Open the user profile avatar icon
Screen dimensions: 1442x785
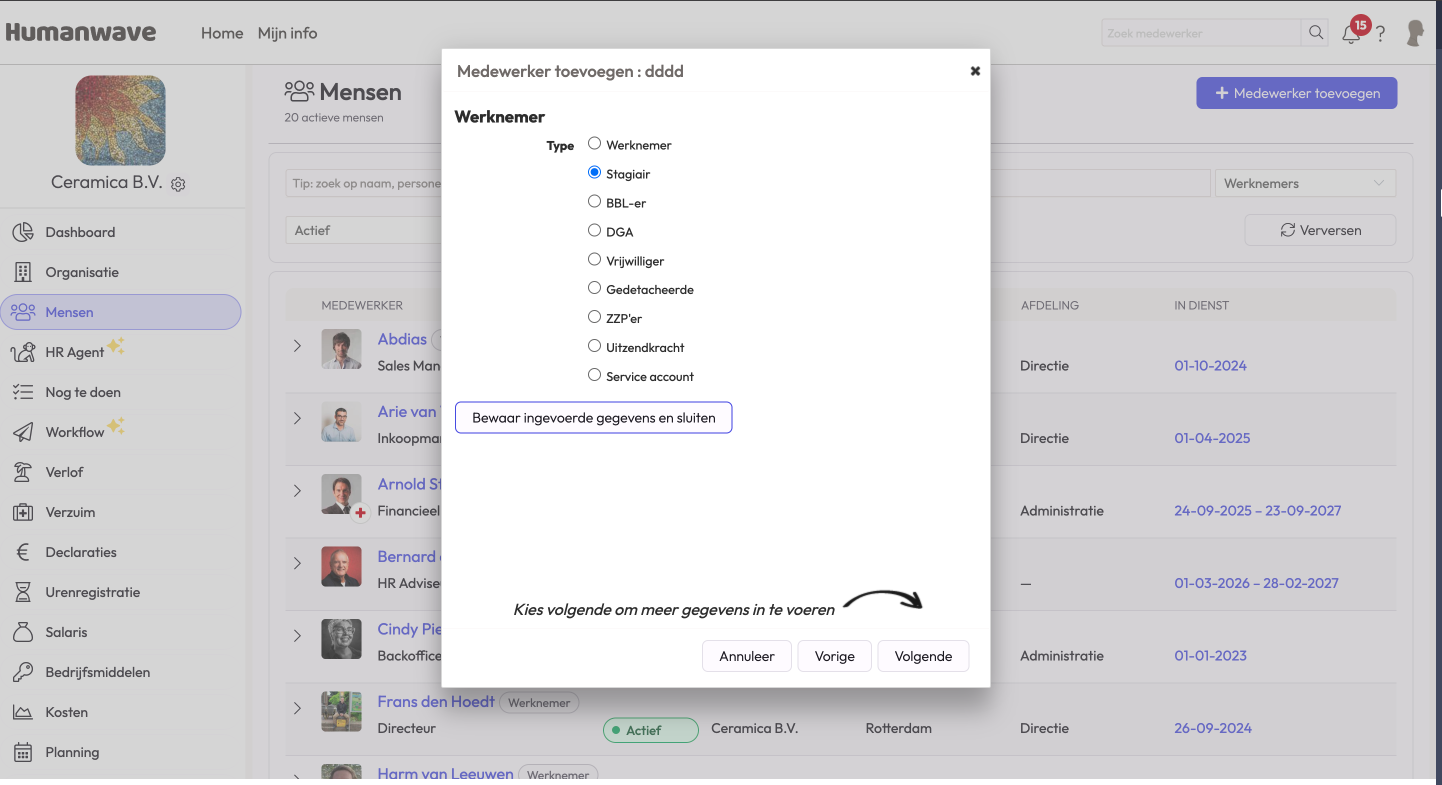(1415, 33)
